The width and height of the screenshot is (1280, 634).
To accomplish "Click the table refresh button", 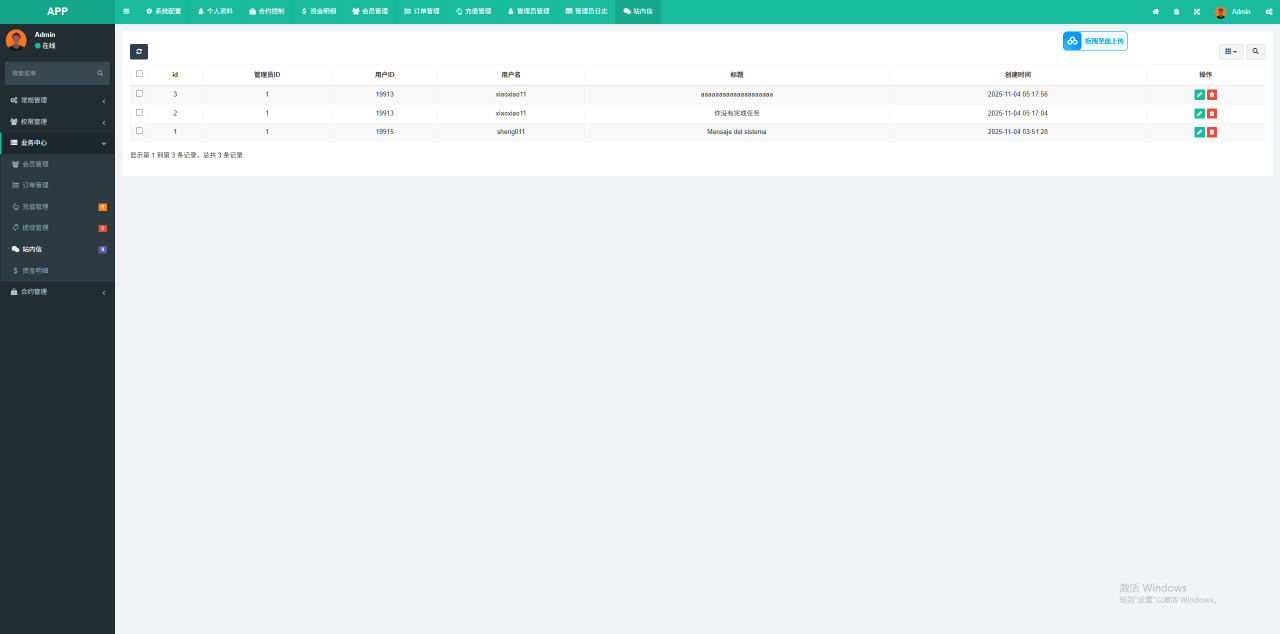I will pyautogui.click(x=139, y=51).
